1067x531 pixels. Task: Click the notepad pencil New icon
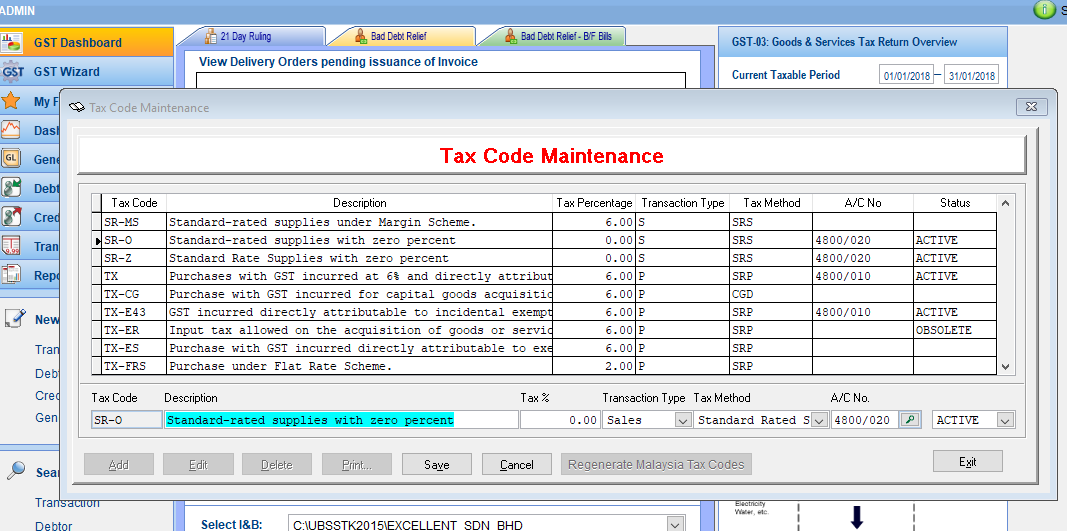15,319
